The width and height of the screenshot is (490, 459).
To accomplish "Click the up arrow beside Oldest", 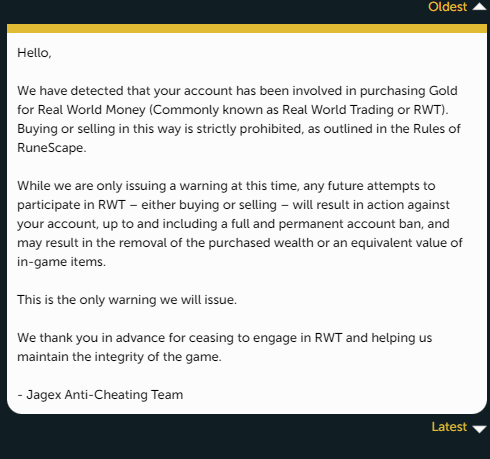I will tap(479, 6).
